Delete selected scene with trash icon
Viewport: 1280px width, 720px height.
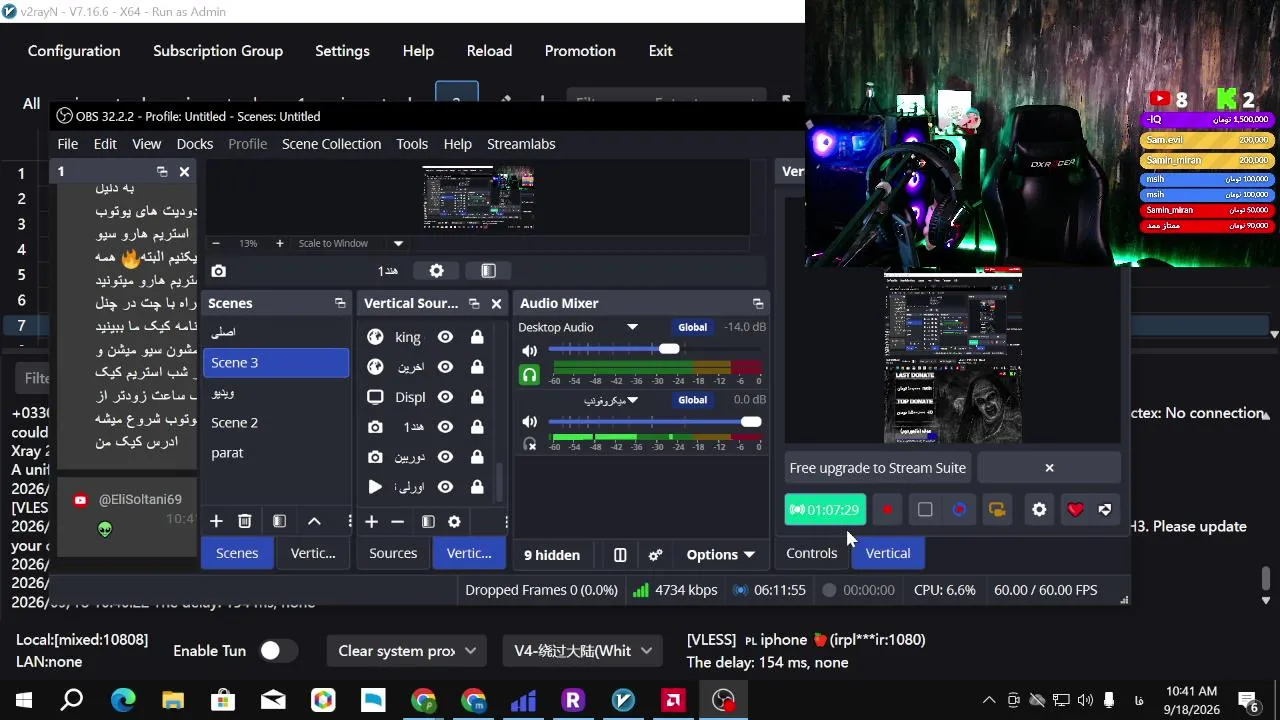[x=245, y=521]
